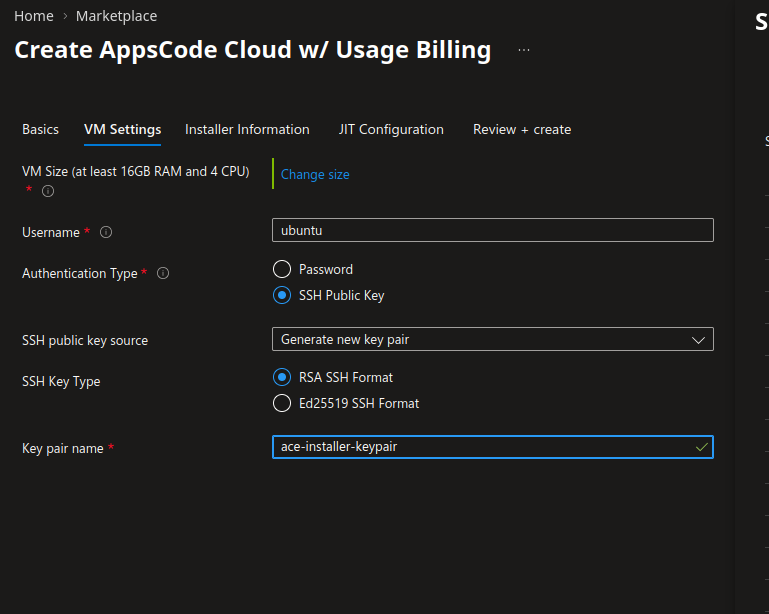Screen dimensions: 769x614
Task: Go to the JIT Configuration tab
Action: [x=391, y=129]
